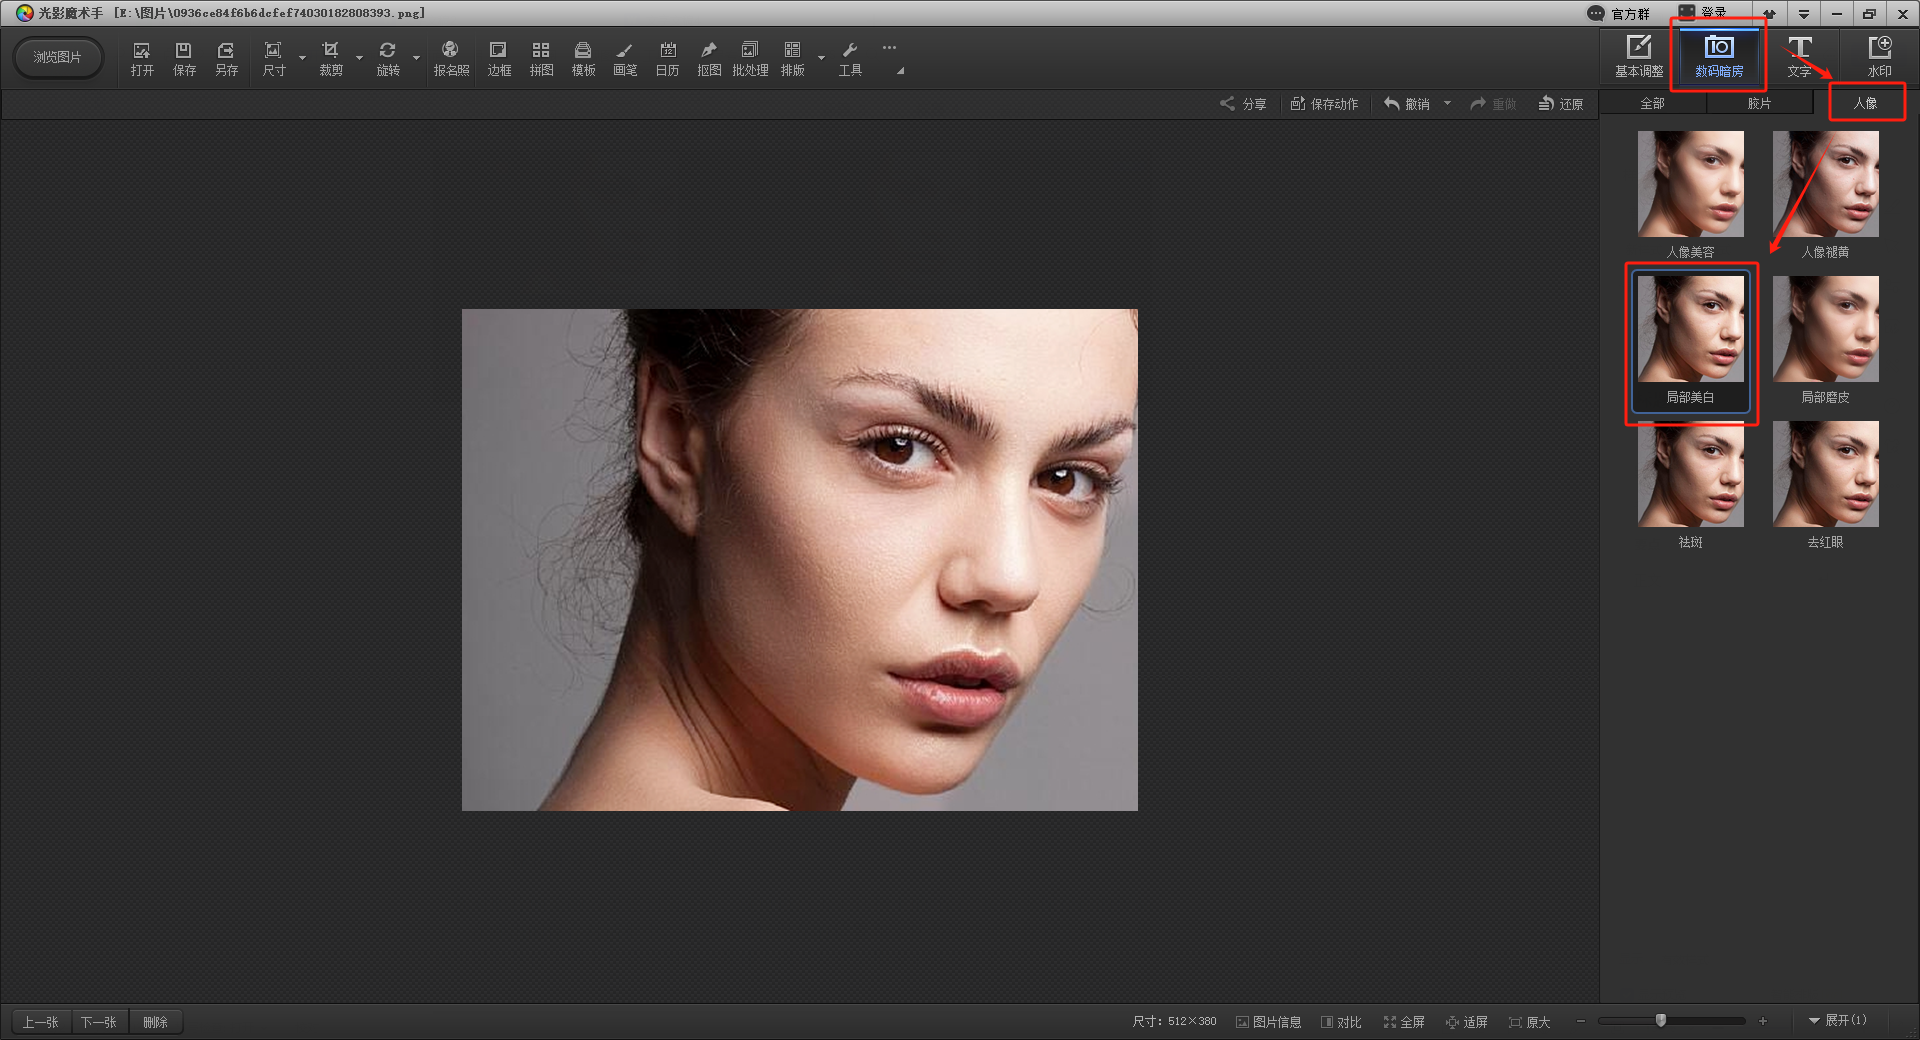The height and width of the screenshot is (1040, 1920).
Task: Click the zoom slider handle
Action: click(x=1661, y=1021)
